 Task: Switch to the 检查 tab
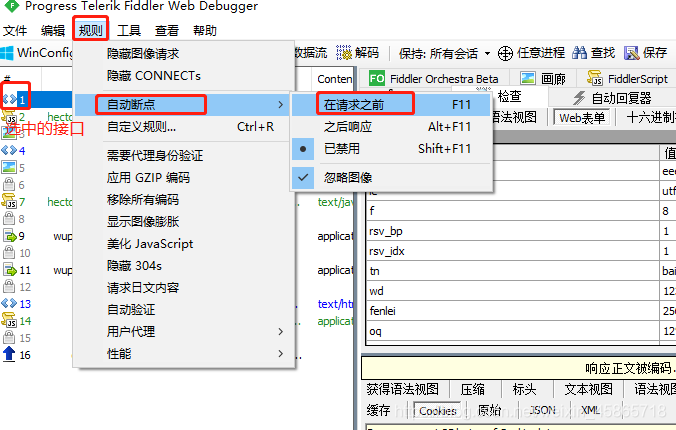510,96
